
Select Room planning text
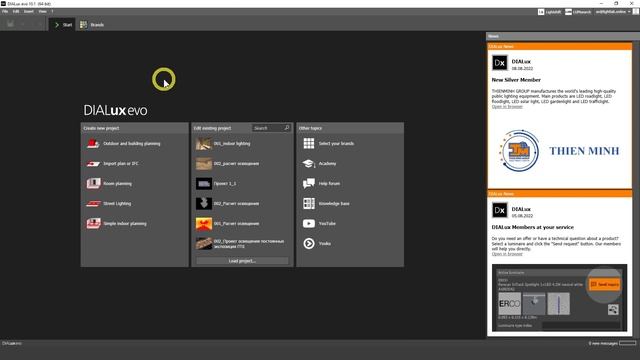118,184
